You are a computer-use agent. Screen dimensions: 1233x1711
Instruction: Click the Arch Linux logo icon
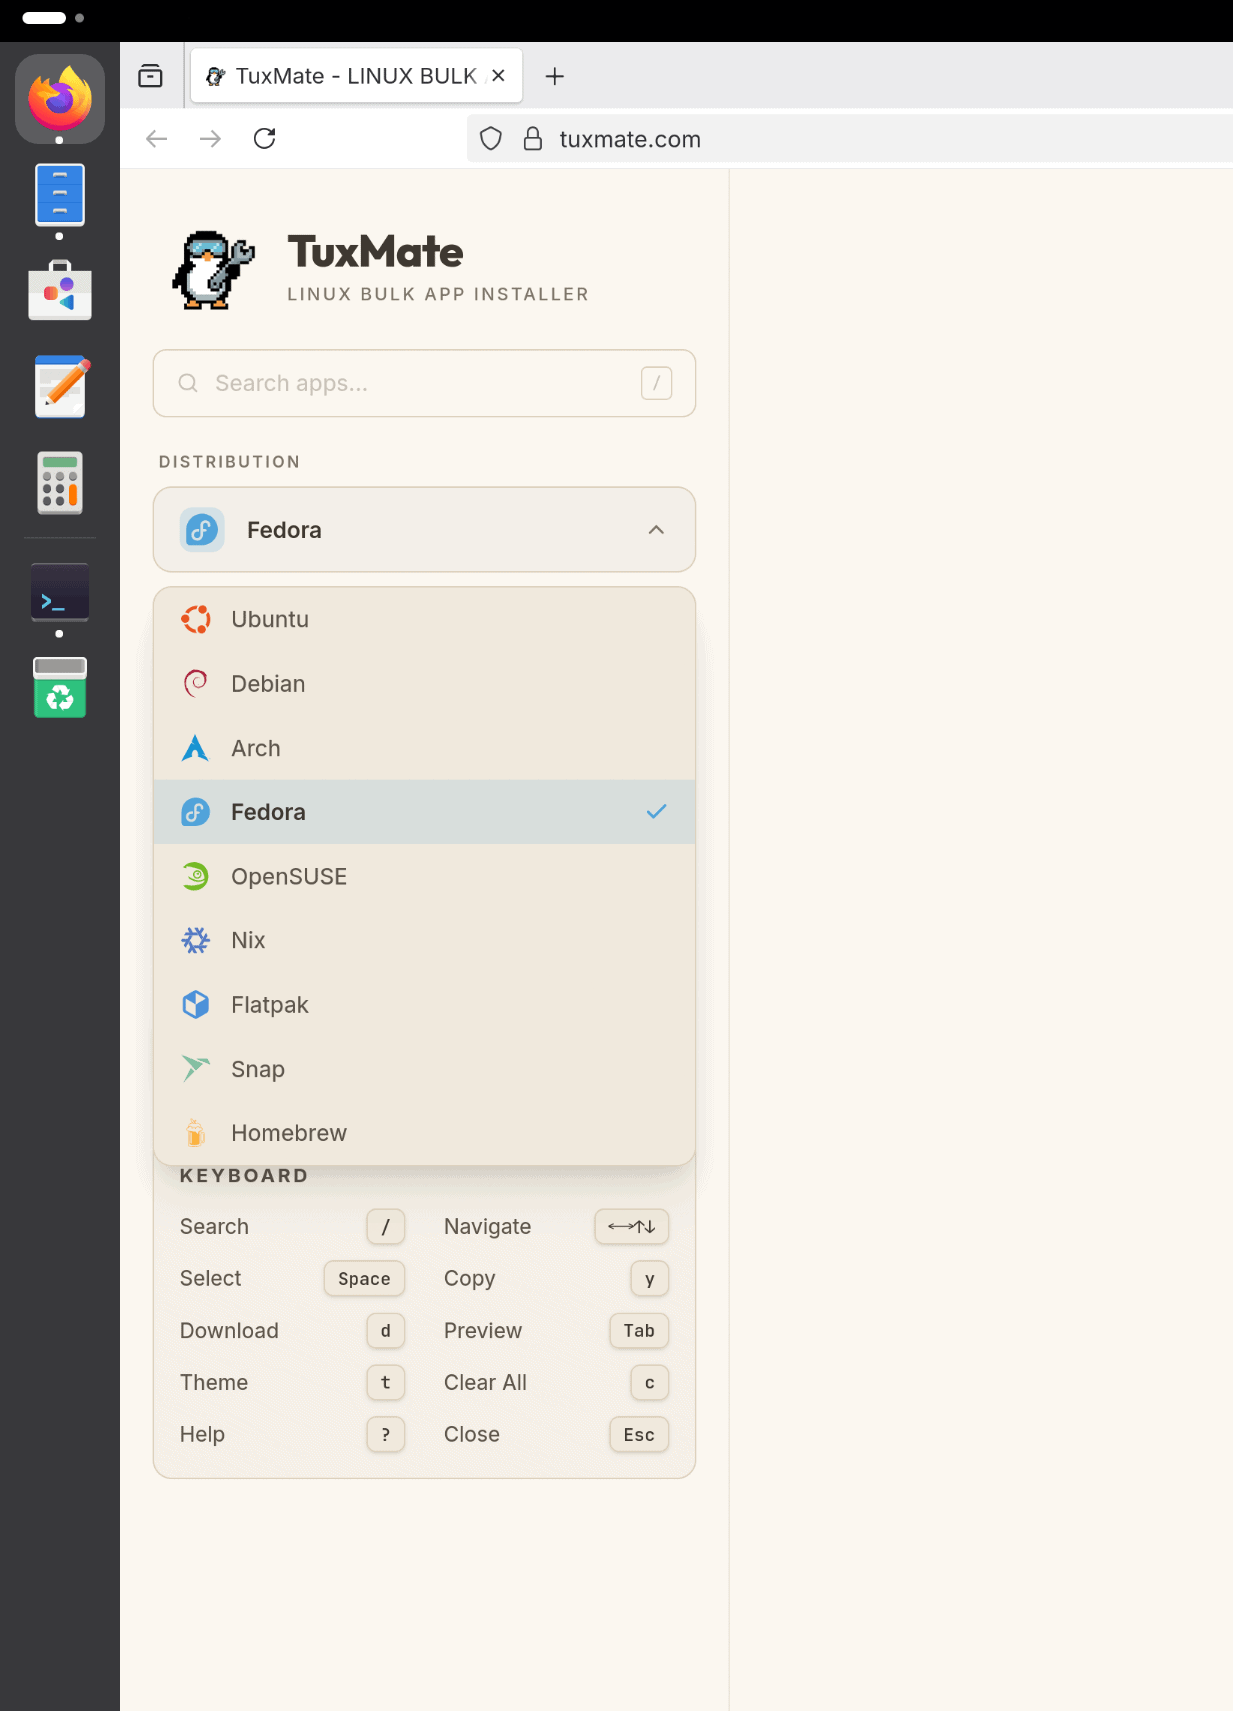(196, 748)
